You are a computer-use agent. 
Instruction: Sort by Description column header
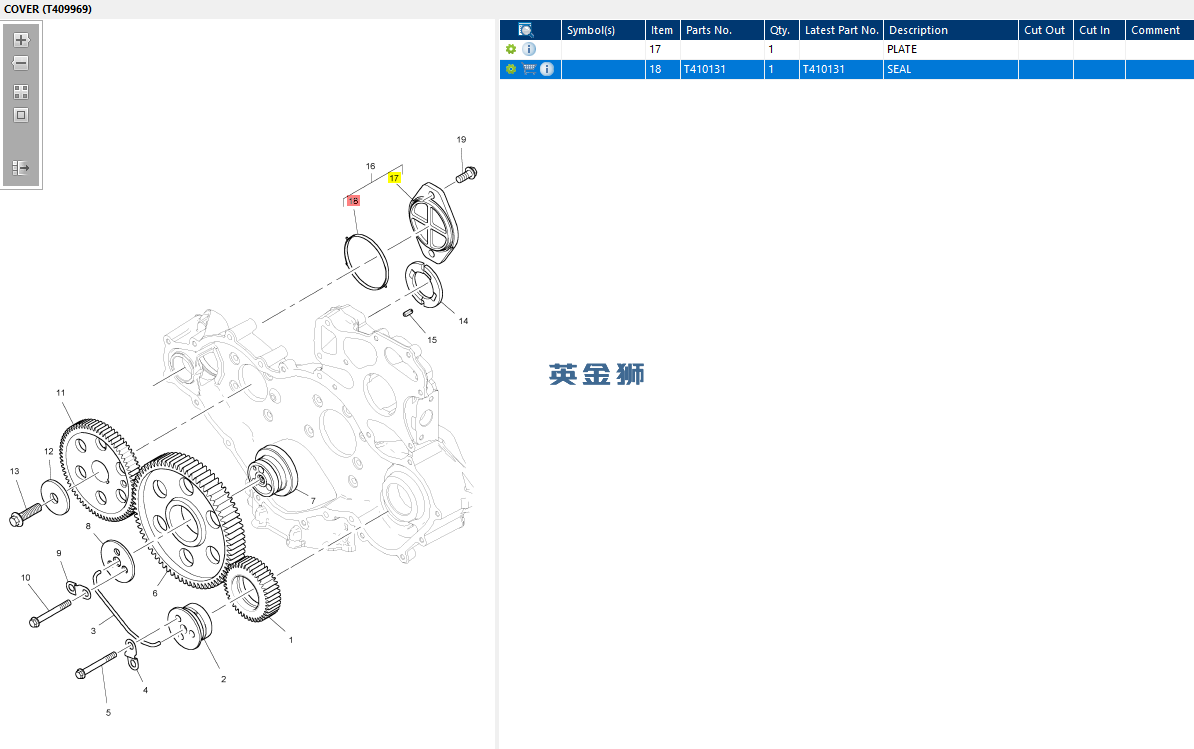951,30
